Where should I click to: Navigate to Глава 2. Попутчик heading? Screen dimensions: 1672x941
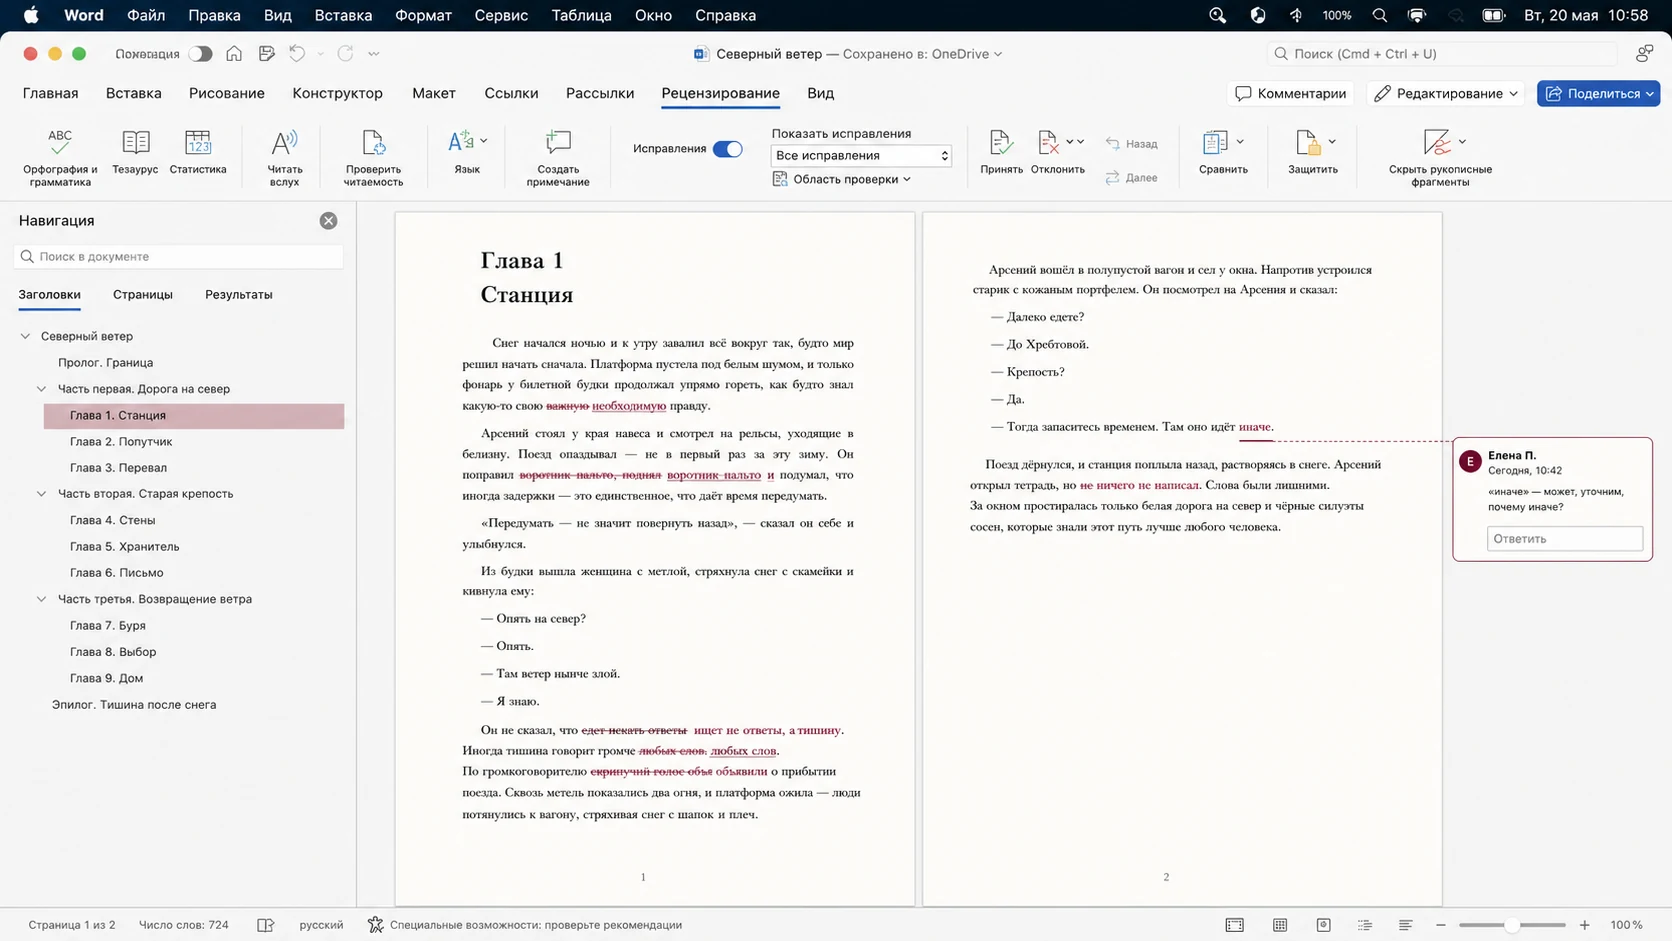point(121,442)
